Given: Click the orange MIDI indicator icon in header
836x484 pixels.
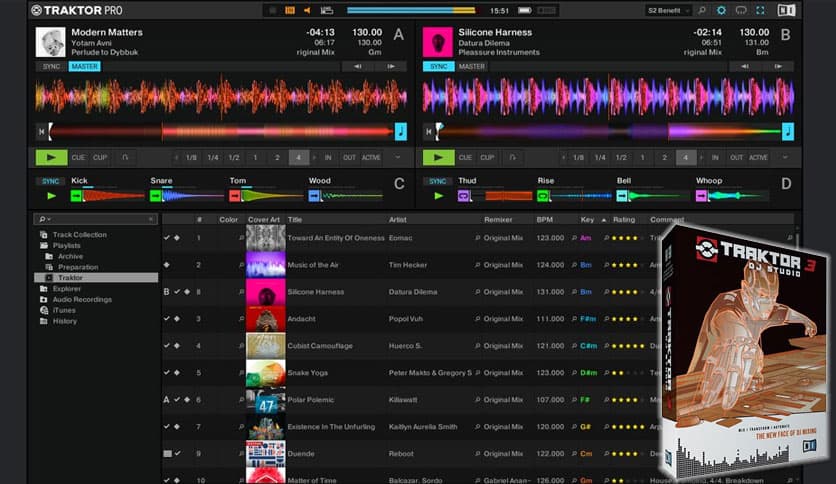Looking at the screenshot, I should pos(290,10).
